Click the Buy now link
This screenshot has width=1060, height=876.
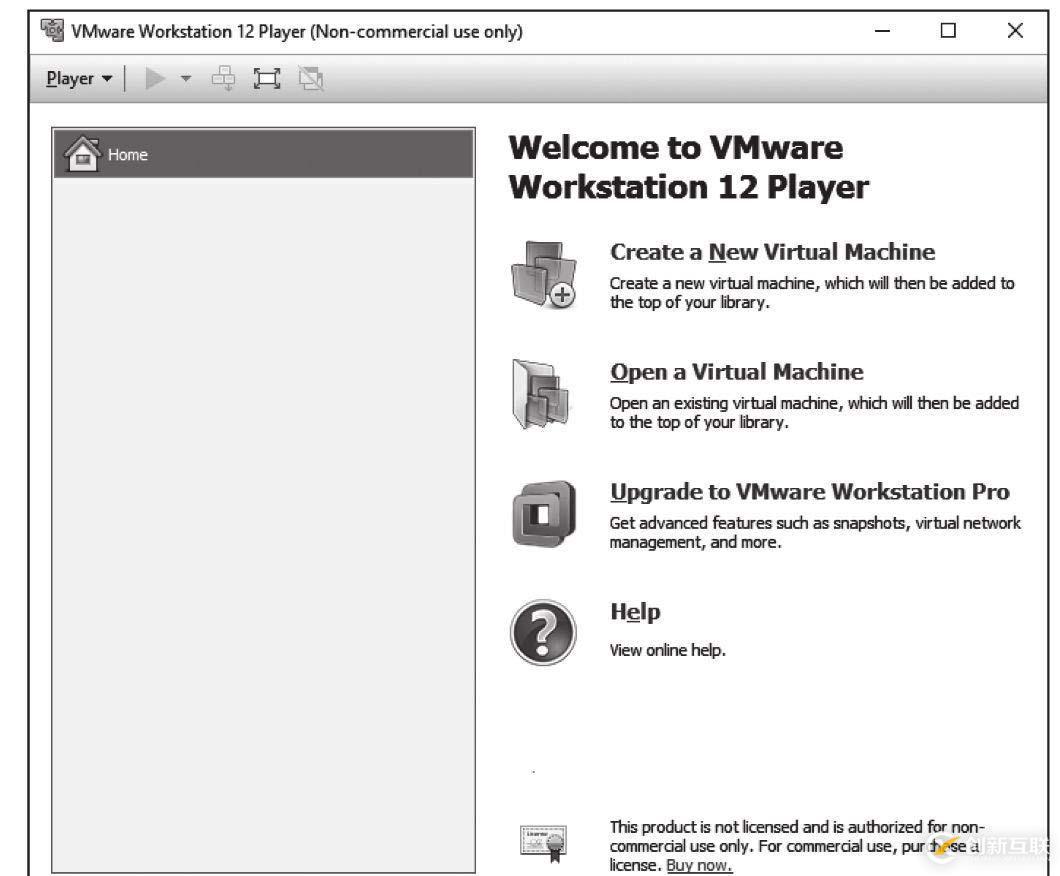click(x=699, y=865)
